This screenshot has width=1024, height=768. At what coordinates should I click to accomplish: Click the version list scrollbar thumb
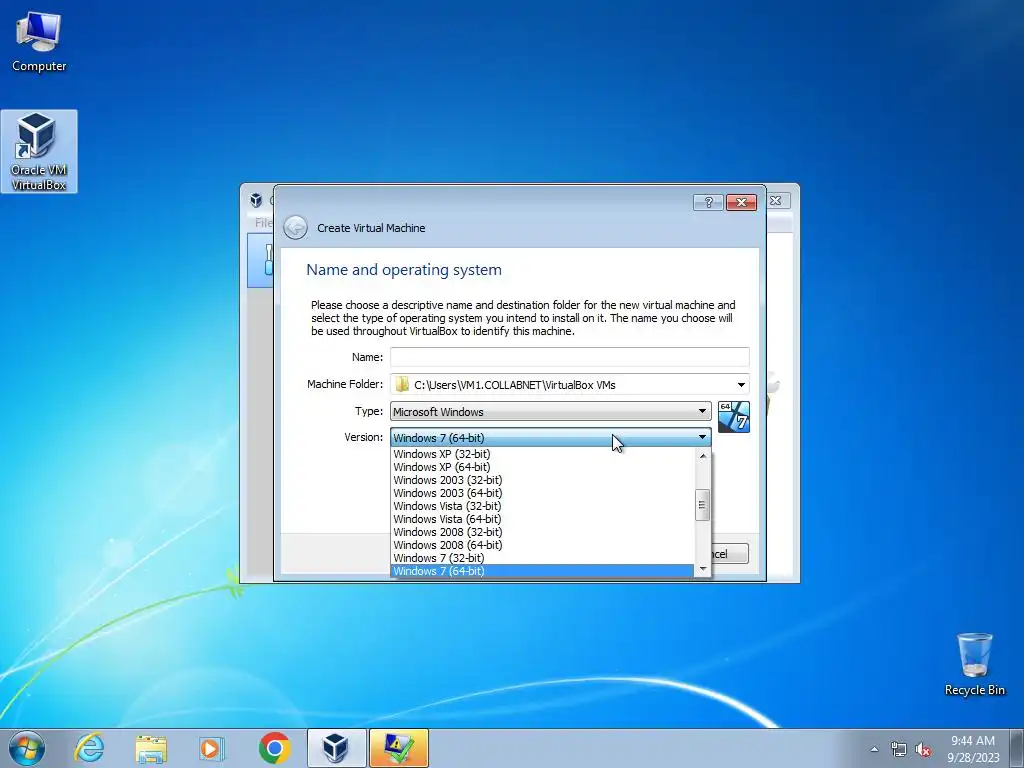coord(703,505)
